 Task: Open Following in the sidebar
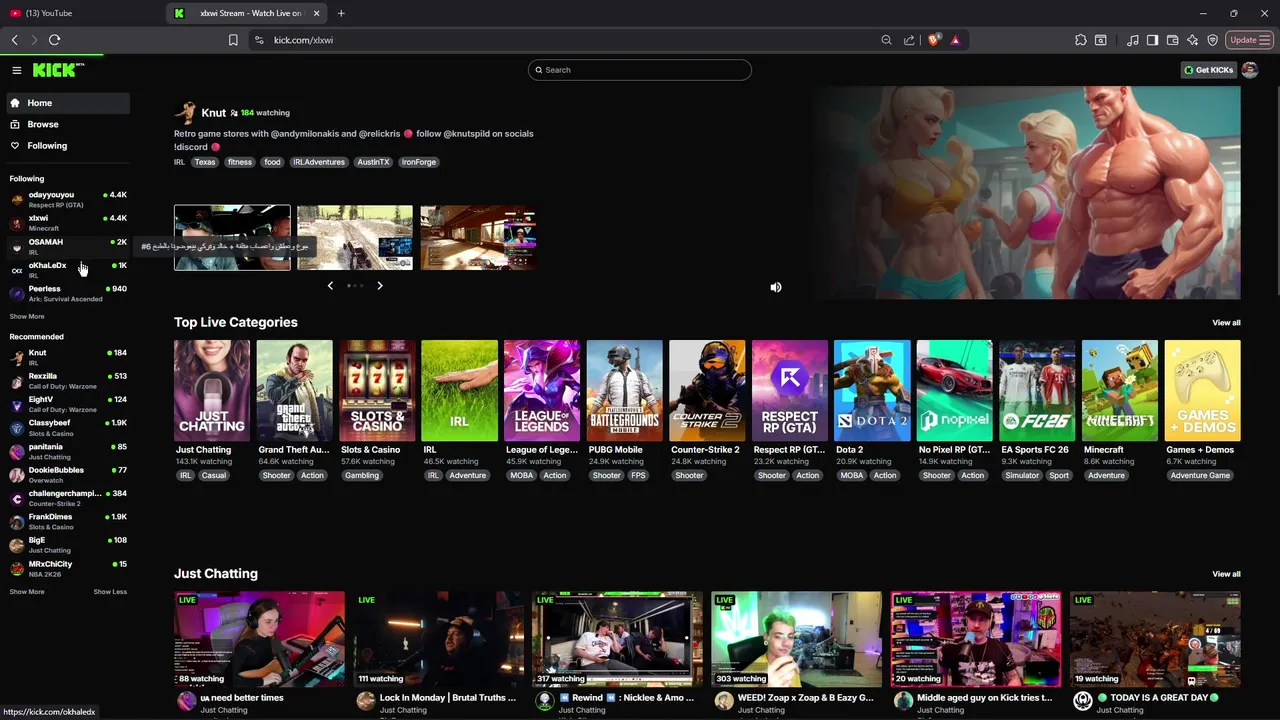click(x=68, y=146)
